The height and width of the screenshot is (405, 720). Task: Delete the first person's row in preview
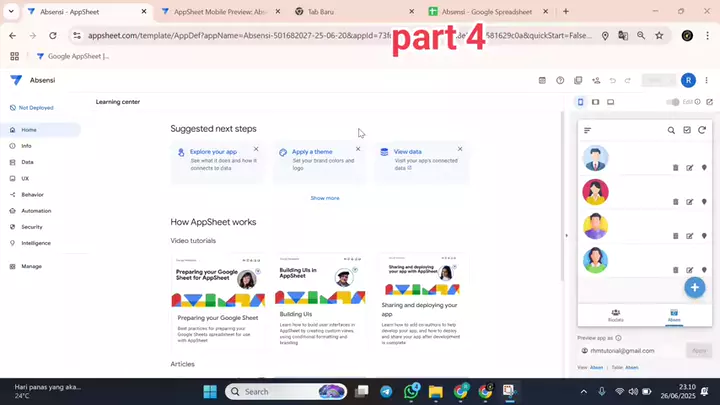[x=675, y=168]
